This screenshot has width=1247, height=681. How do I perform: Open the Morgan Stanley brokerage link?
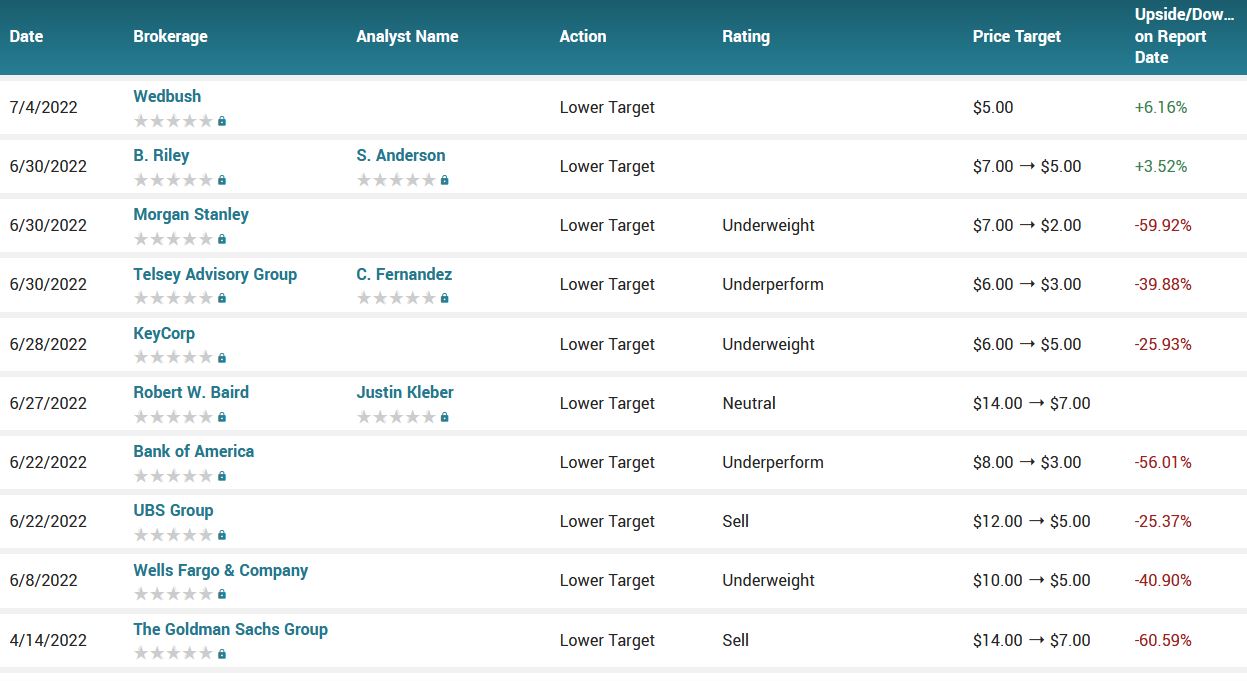(191, 214)
